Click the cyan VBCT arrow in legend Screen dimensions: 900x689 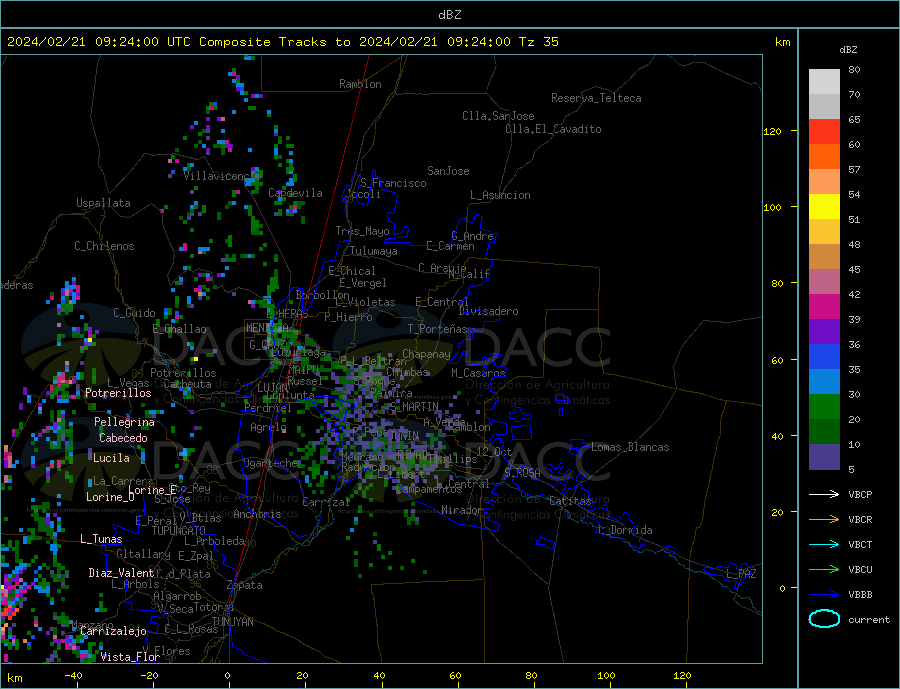tap(824, 544)
